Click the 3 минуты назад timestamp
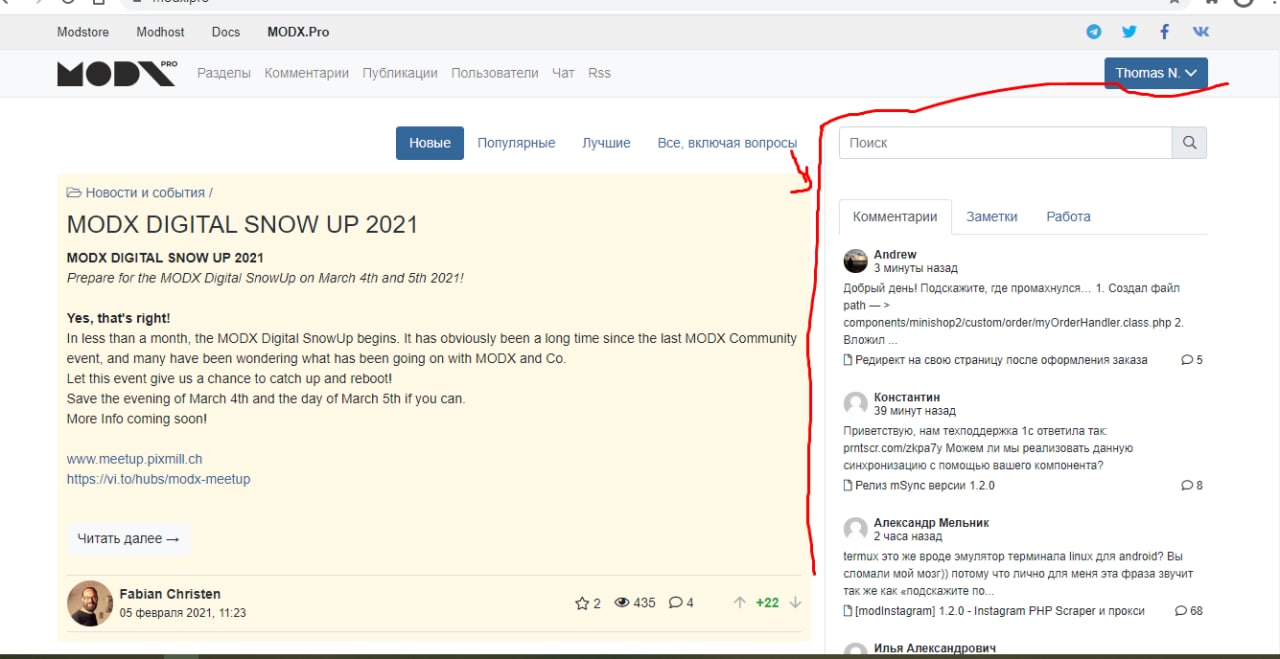 915,269
